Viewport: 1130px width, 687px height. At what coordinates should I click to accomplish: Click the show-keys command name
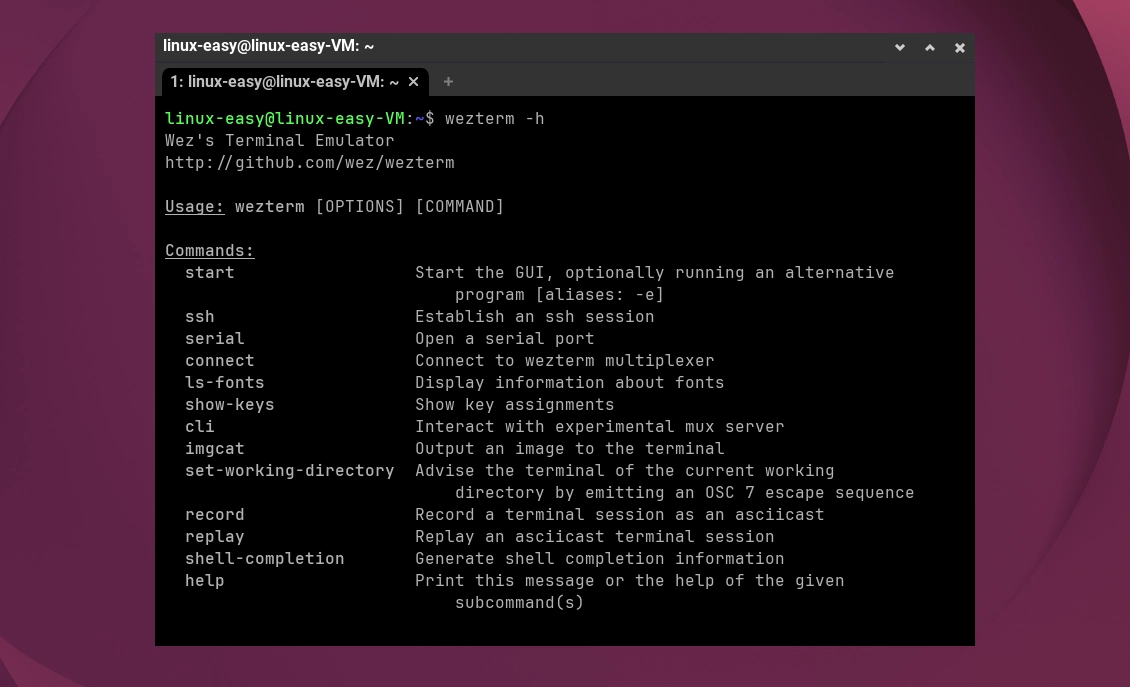tap(230, 404)
